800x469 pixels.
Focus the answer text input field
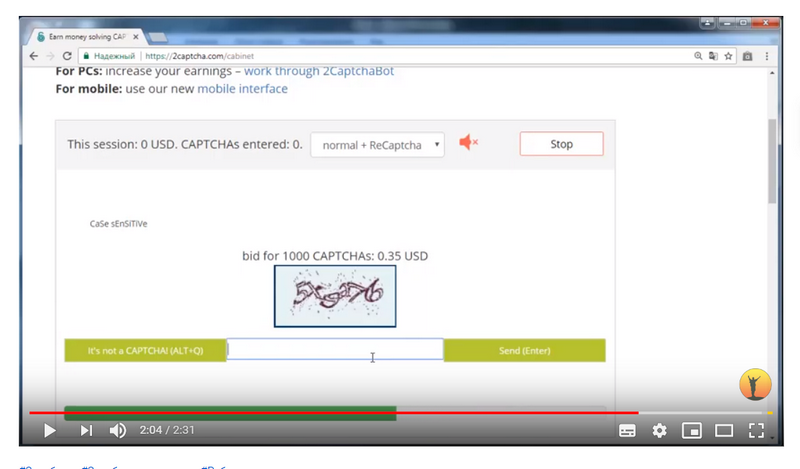[x=334, y=350]
